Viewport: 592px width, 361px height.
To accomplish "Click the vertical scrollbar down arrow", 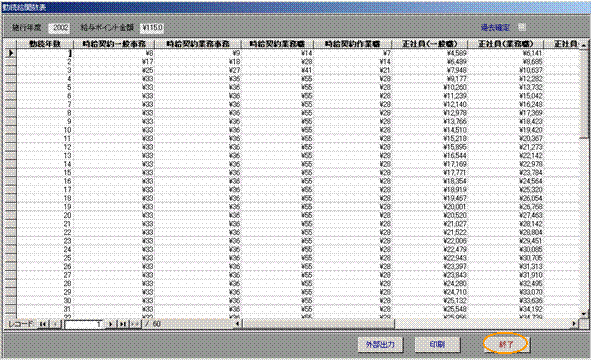I will [584, 314].
